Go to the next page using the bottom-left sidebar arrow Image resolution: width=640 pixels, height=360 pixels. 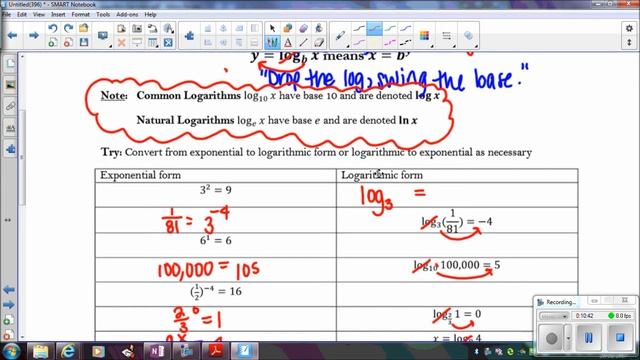click(x=9, y=305)
